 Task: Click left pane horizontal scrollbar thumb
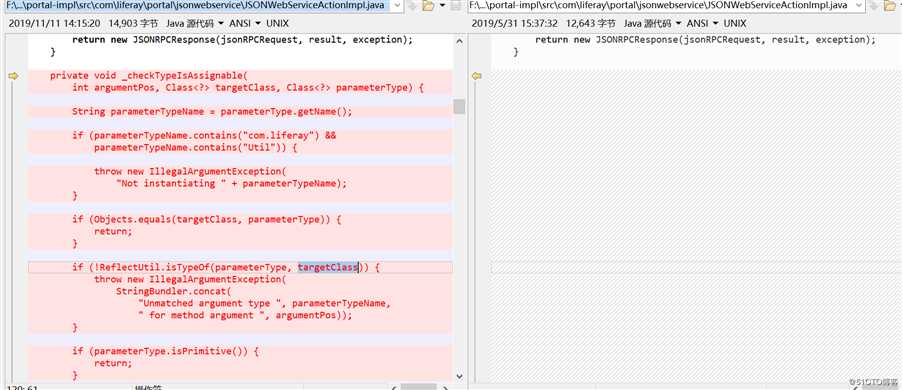pos(419,387)
